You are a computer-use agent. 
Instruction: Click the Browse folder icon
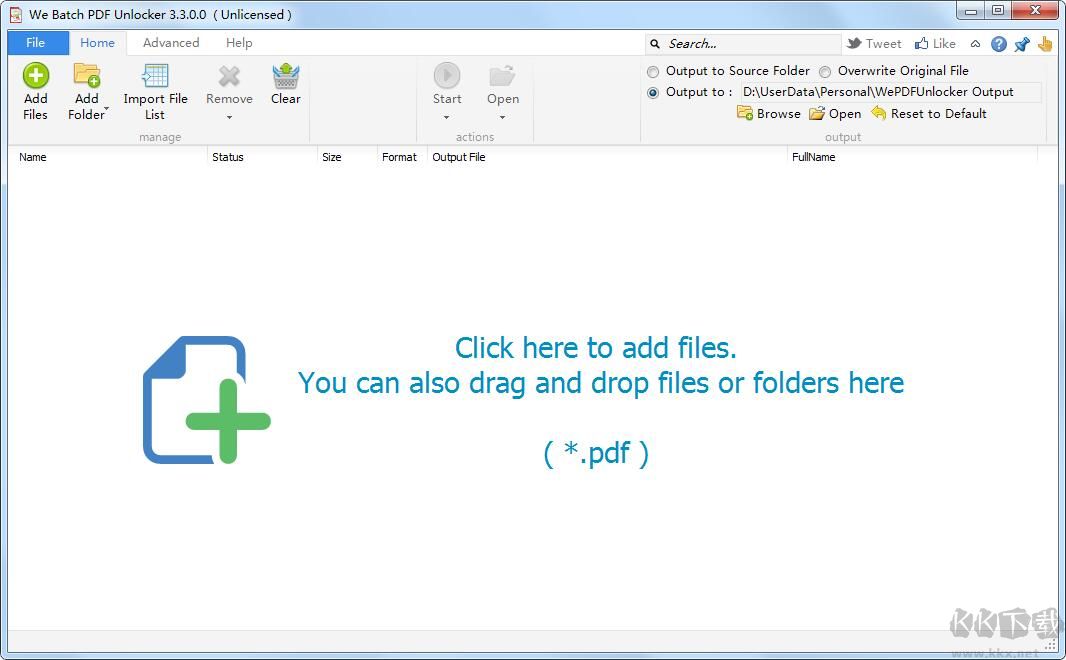(x=745, y=113)
